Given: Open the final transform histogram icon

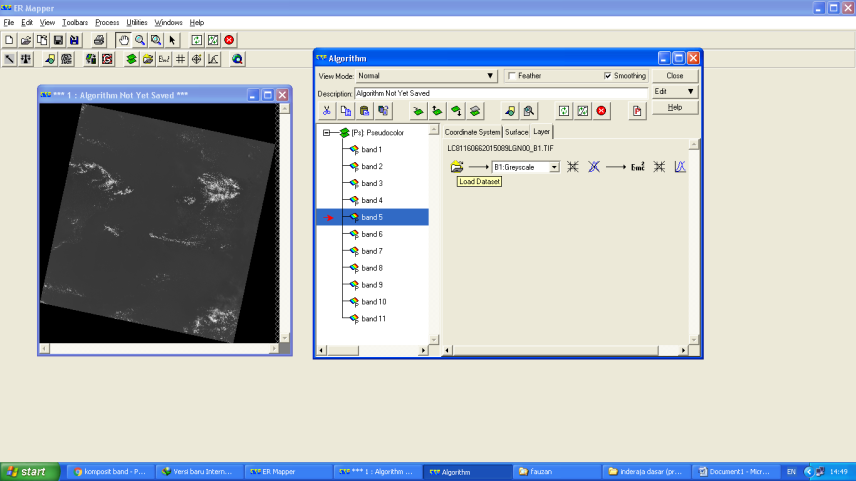Looking at the screenshot, I should pos(680,167).
